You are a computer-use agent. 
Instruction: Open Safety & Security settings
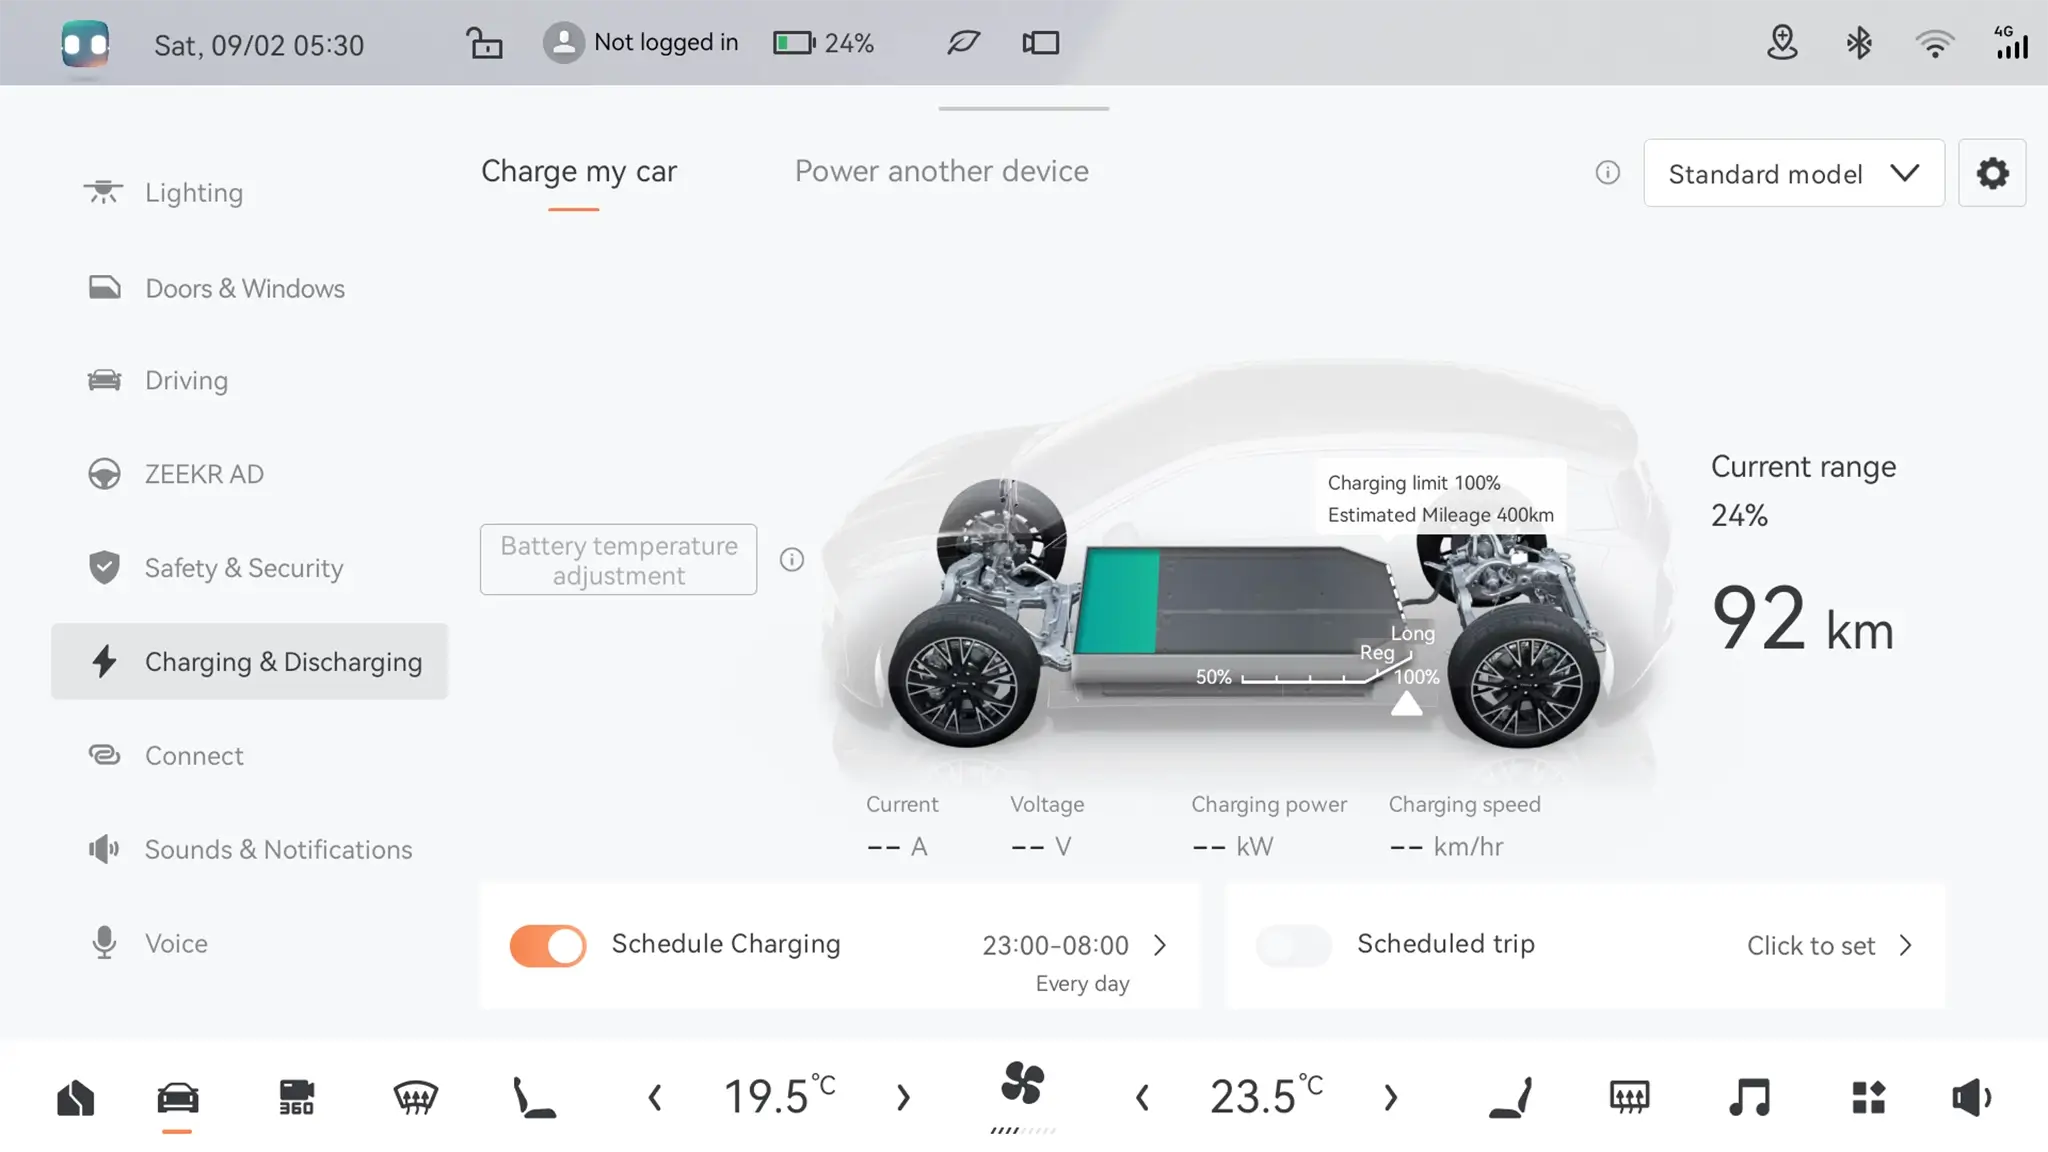243,567
